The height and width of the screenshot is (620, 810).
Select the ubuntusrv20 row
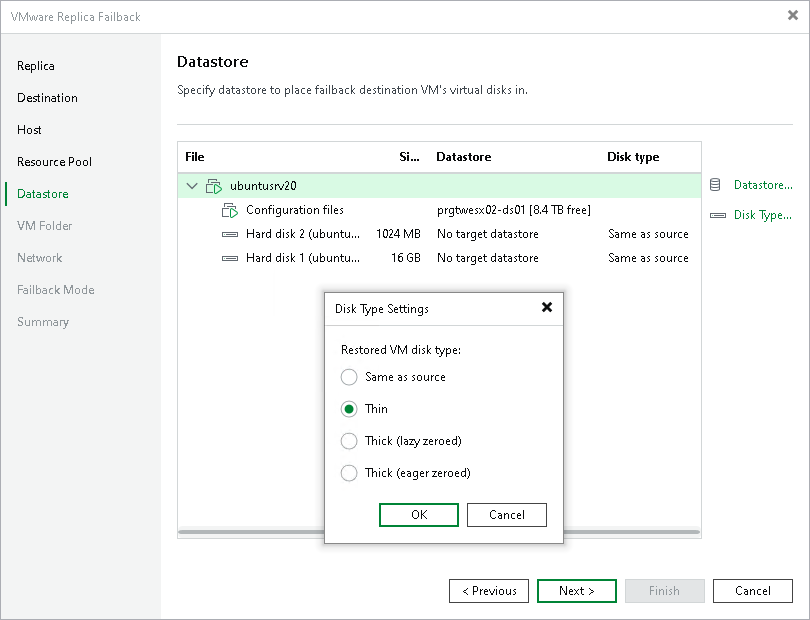pyautogui.click(x=439, y=186)
